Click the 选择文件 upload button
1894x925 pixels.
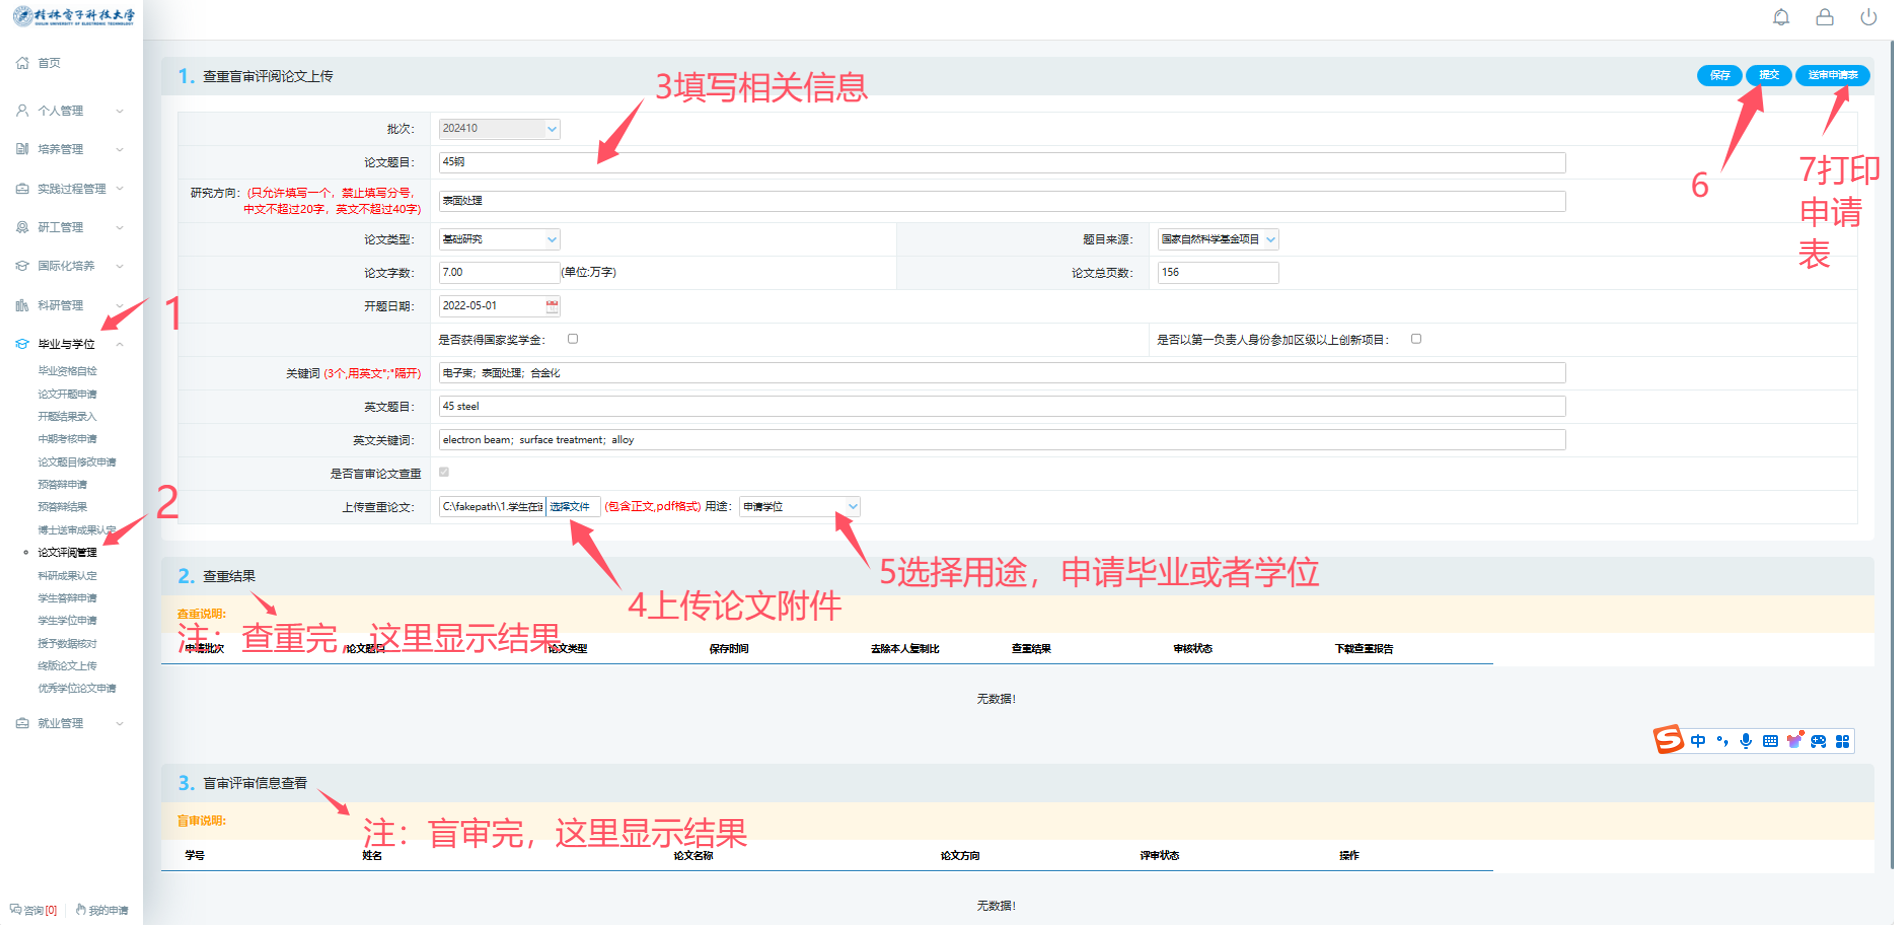(571, 507)
